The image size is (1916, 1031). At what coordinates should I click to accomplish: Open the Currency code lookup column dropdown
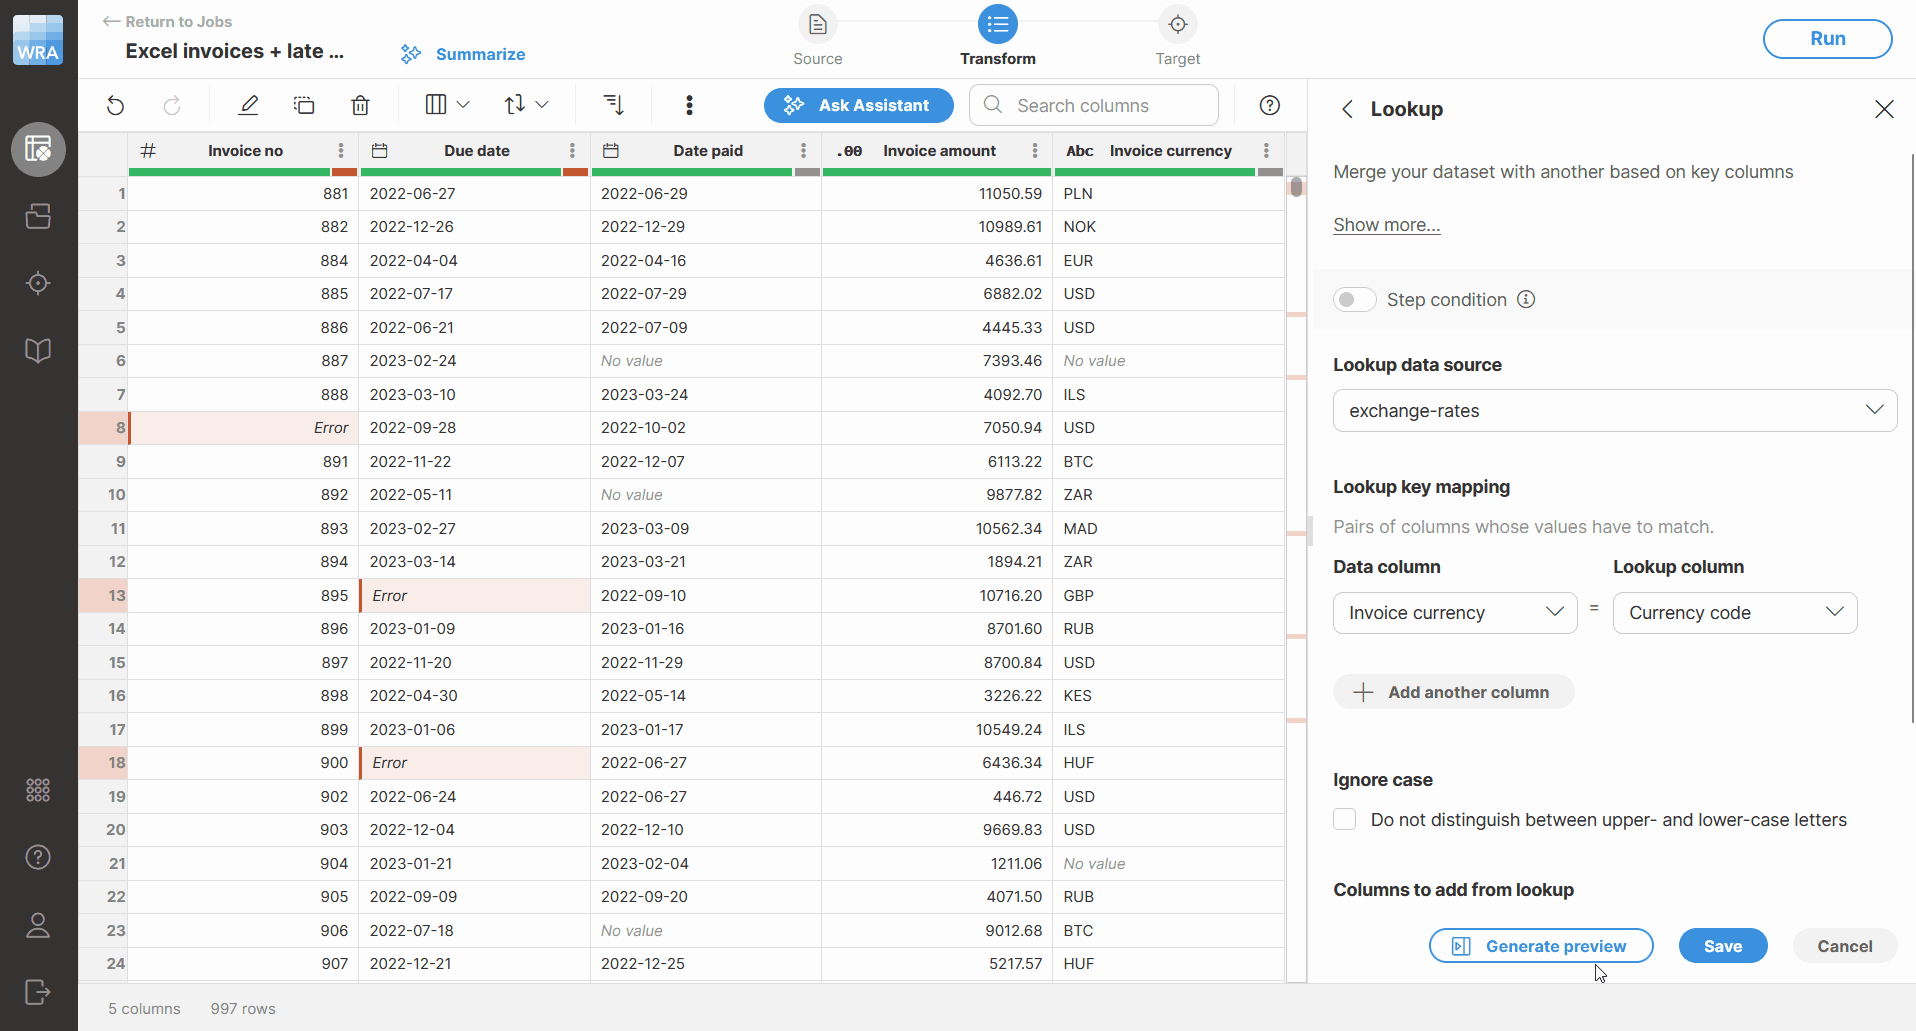(x=1734, y=613)
